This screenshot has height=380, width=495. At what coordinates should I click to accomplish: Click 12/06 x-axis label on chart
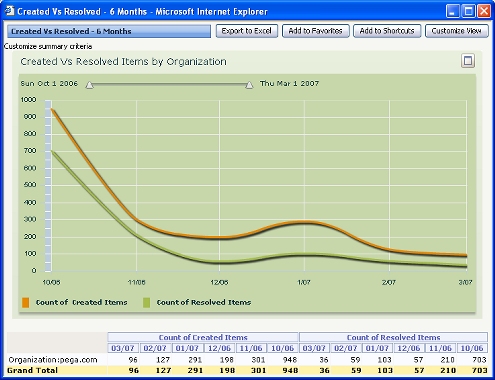219,282
